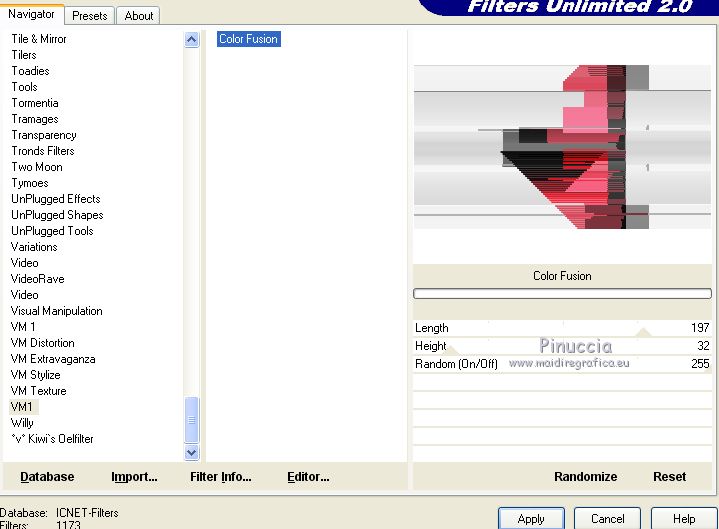Select the Two Moon category

[x=37, y=167]
